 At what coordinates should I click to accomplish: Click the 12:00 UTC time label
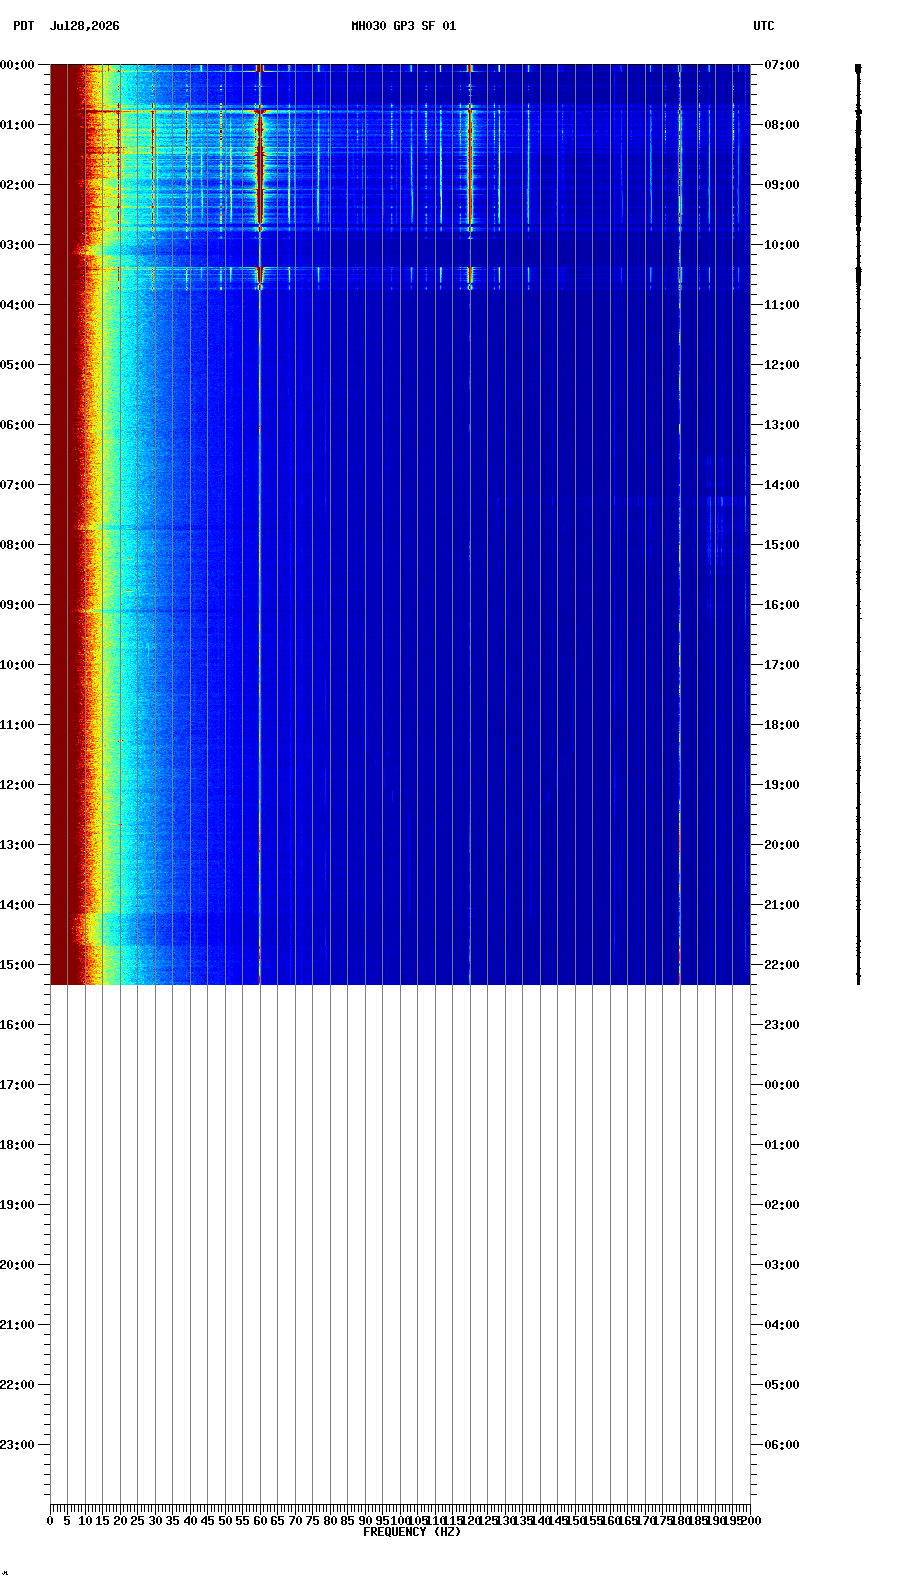pyautogui.click(x=782, y=365)
